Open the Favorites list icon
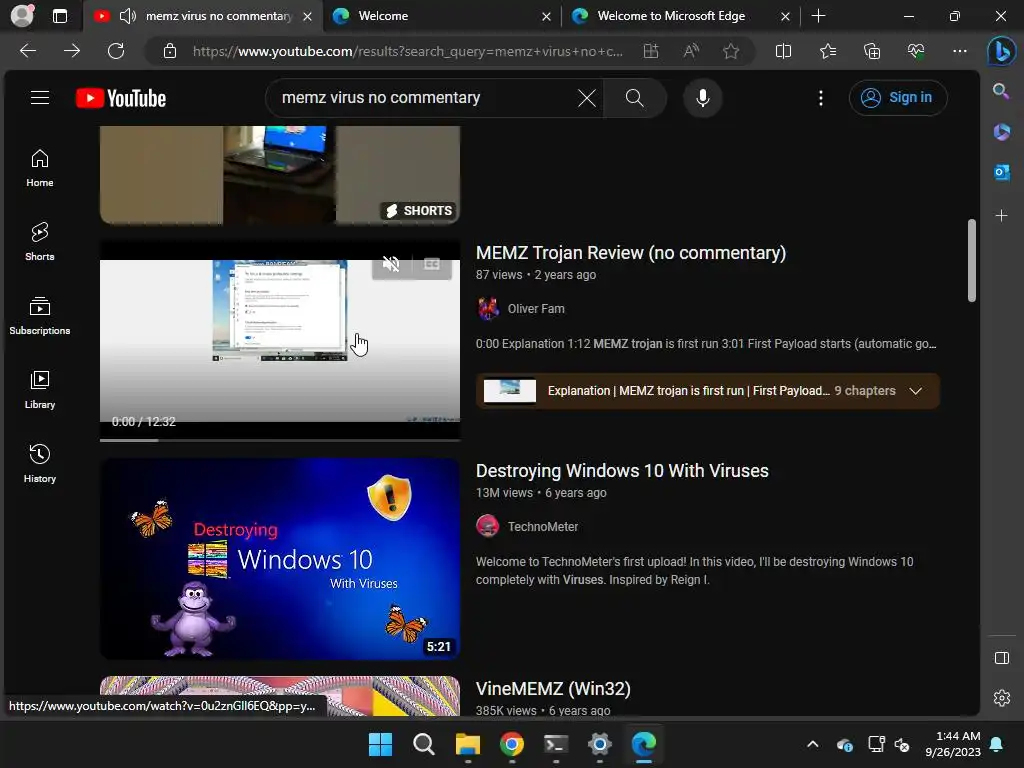The width and height of the screenshot is (1024, 768). click(828, 51)
